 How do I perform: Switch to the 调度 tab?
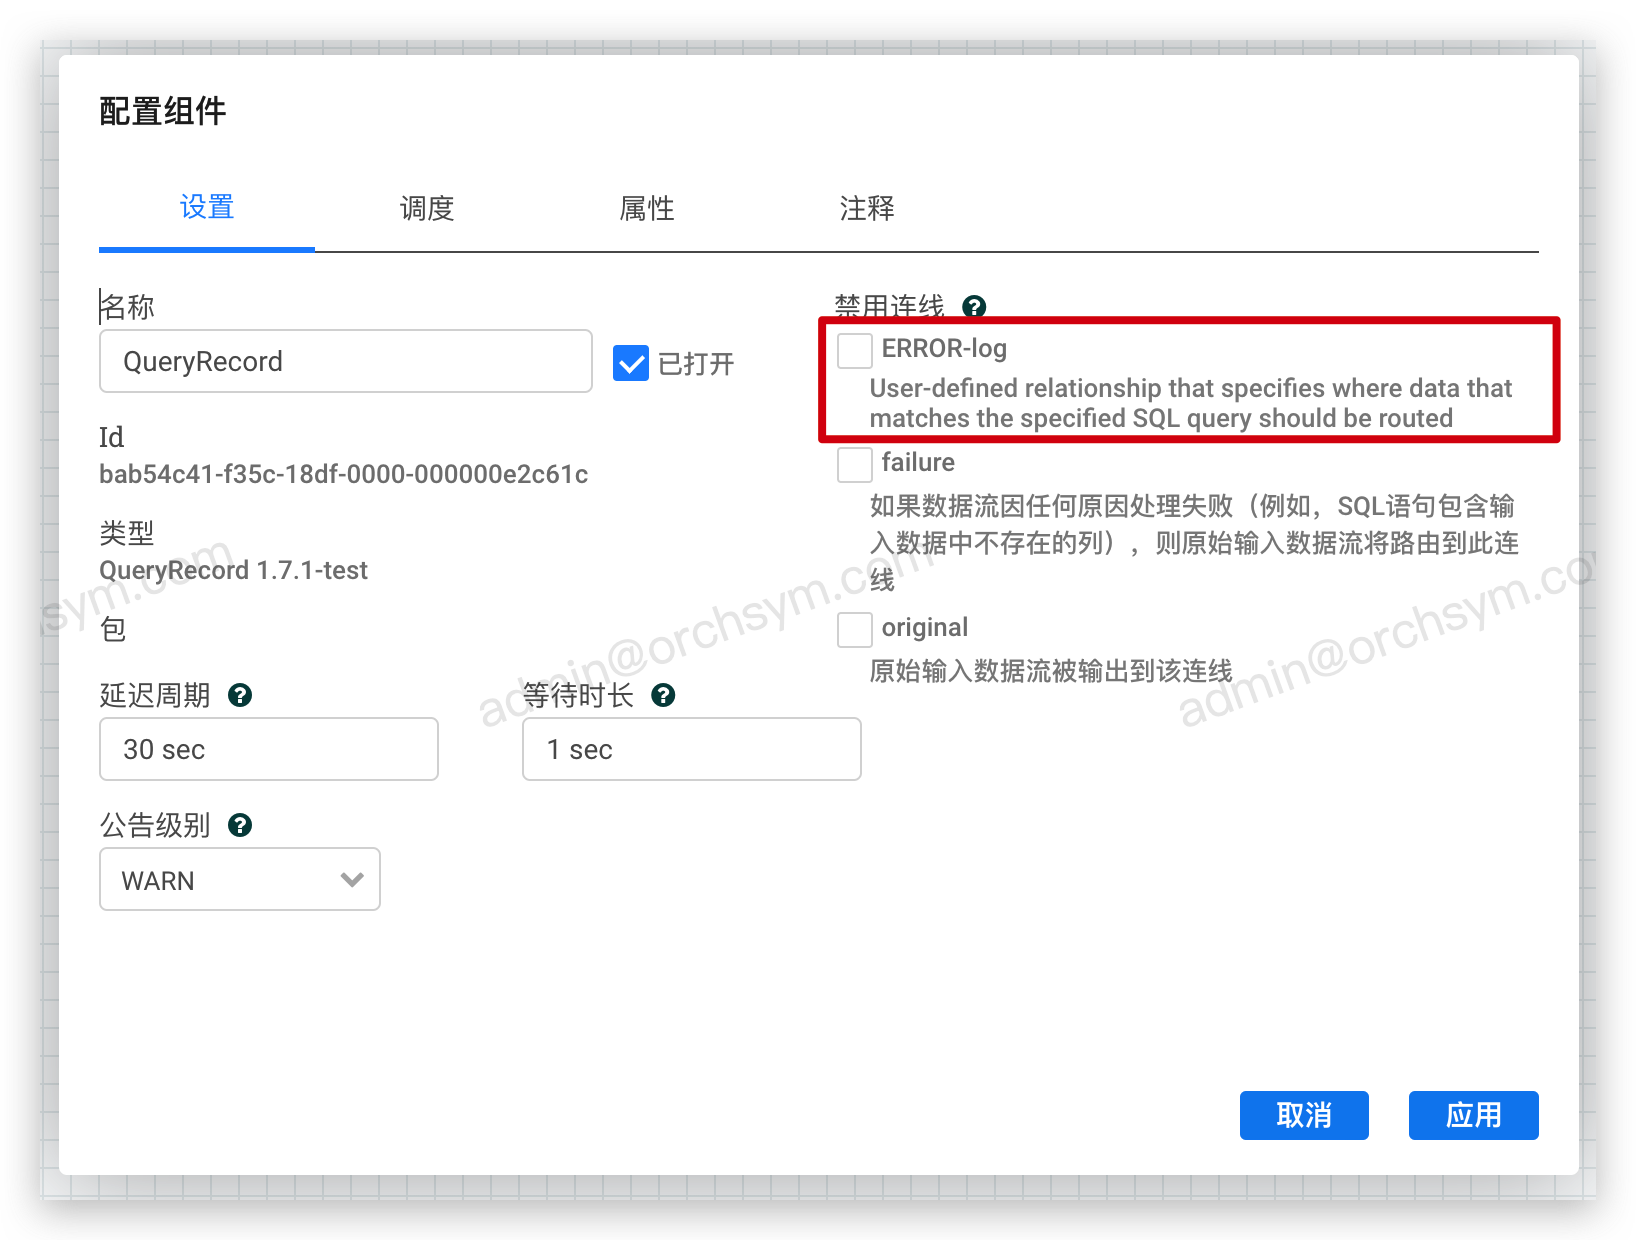click(x=427, y=208)
